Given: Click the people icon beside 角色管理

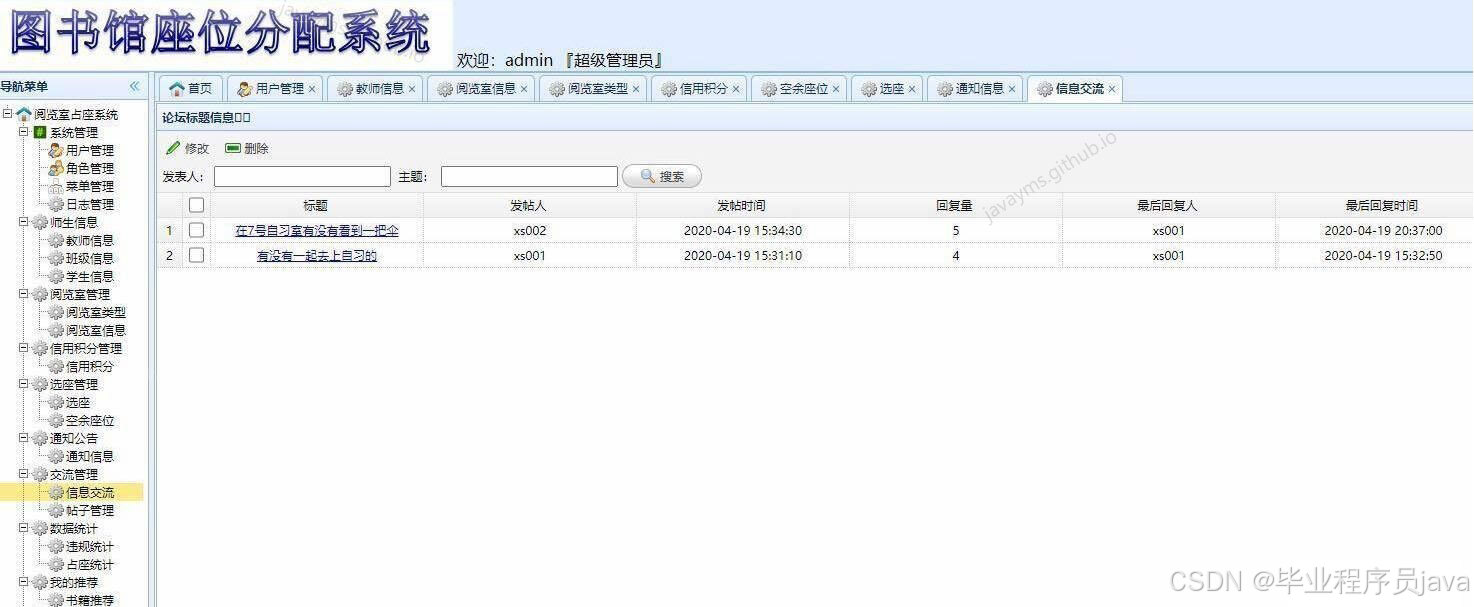Looking at the screenshot, I should (x=56, y=168).
